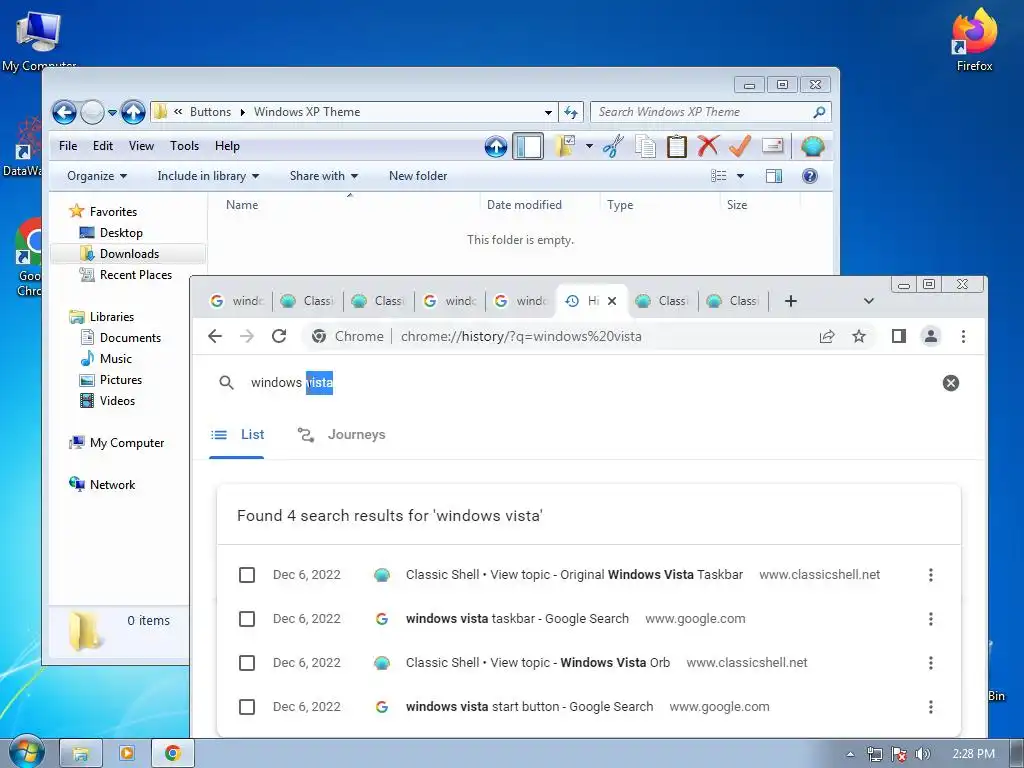Click the Classic Shell Up toolbar icon

point(496,146)
